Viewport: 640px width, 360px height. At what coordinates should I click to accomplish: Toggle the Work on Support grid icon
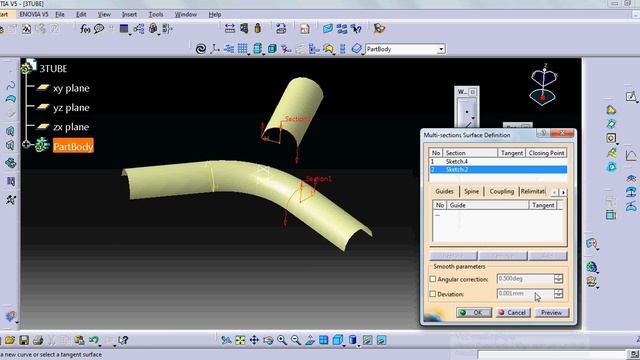242,49
